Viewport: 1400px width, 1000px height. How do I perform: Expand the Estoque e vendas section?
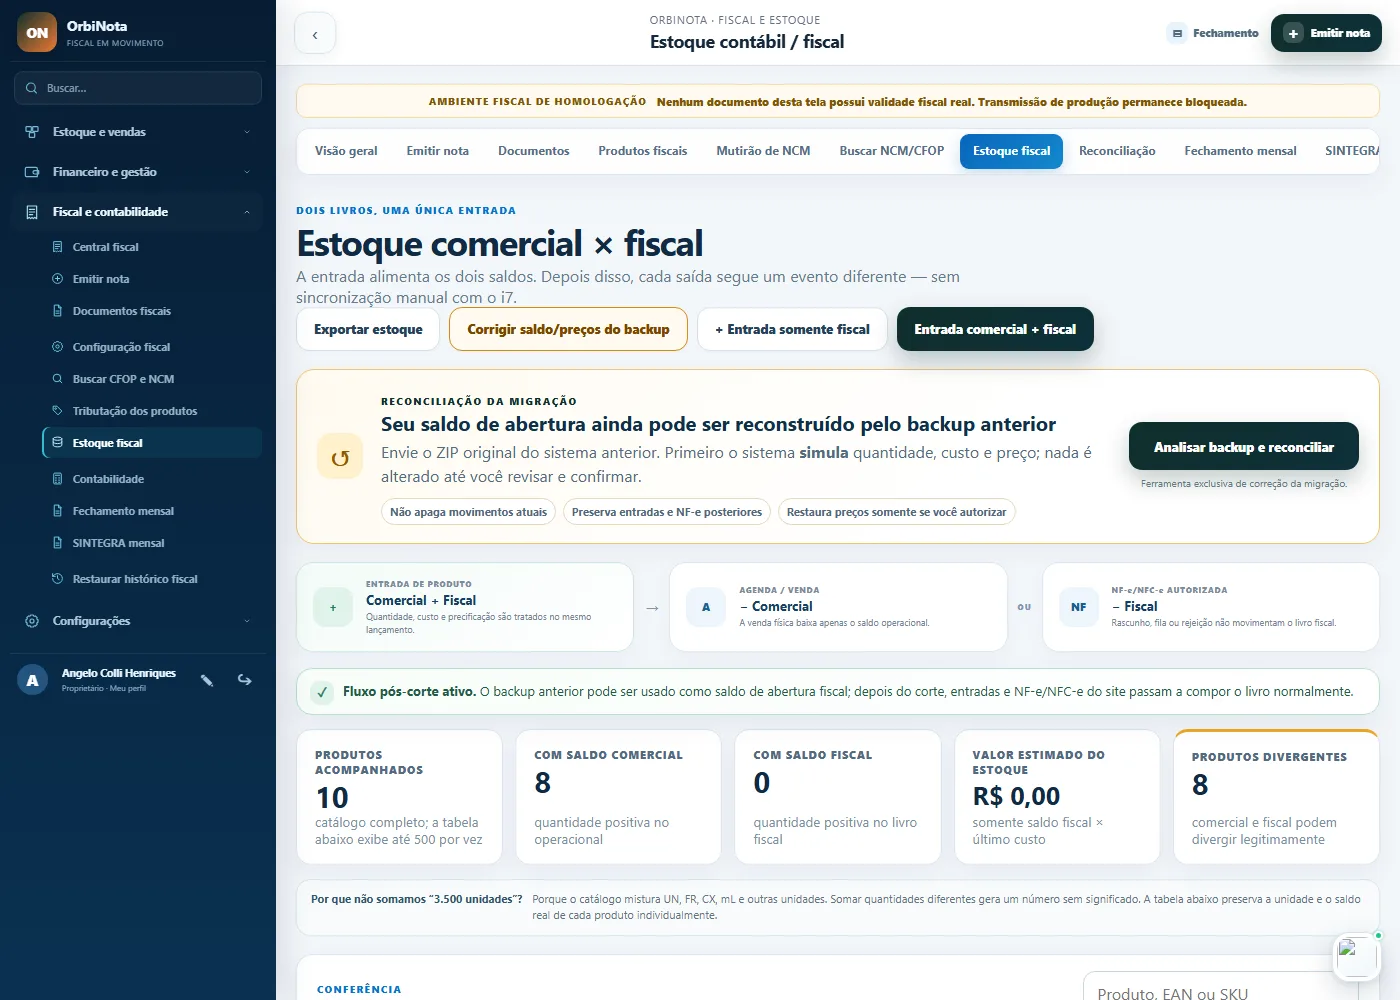pyautogui.click(x=138, y=132)
